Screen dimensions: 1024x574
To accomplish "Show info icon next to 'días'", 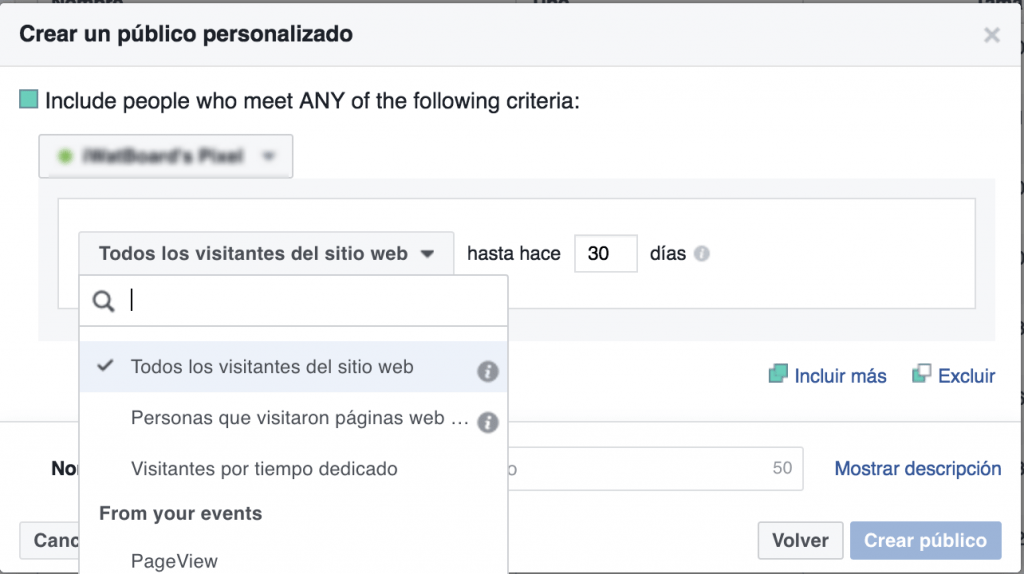I will coord(701,253).
